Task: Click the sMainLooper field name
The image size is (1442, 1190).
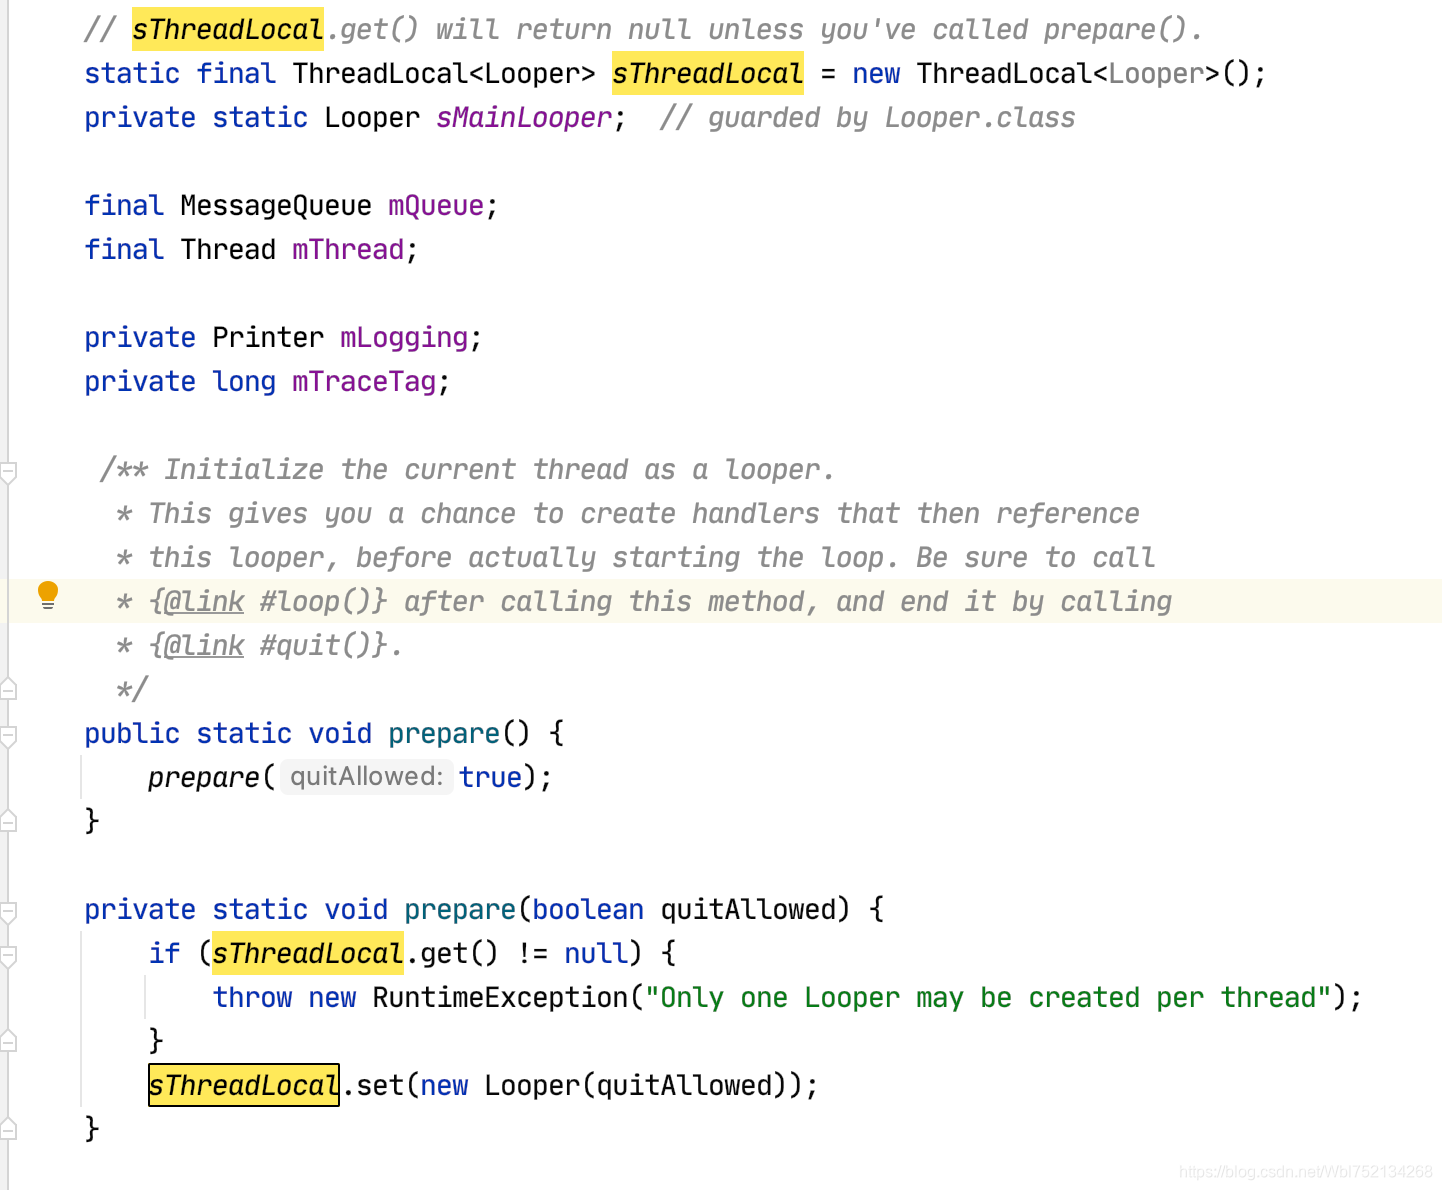Action: tap(523, 117)
